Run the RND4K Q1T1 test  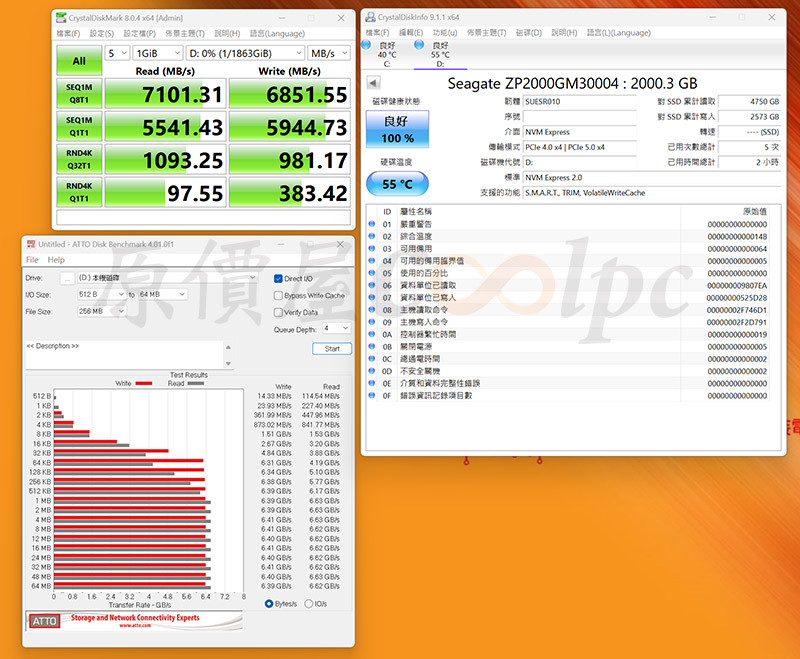coord(79,192)
